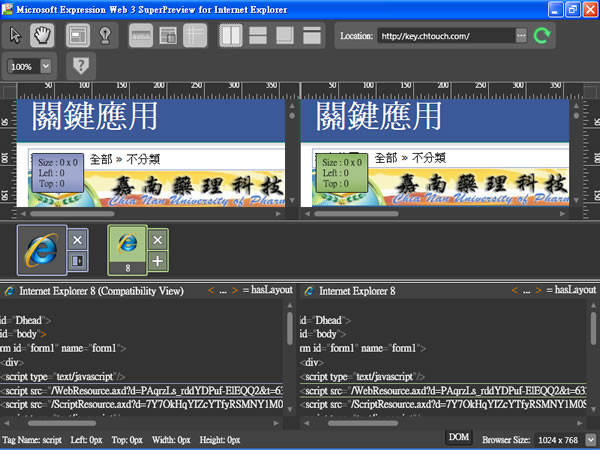Toggle the lightbulb highlight tool
This screenshot has height=450, width=600.
pyautogui.click(x=104, y=35)
